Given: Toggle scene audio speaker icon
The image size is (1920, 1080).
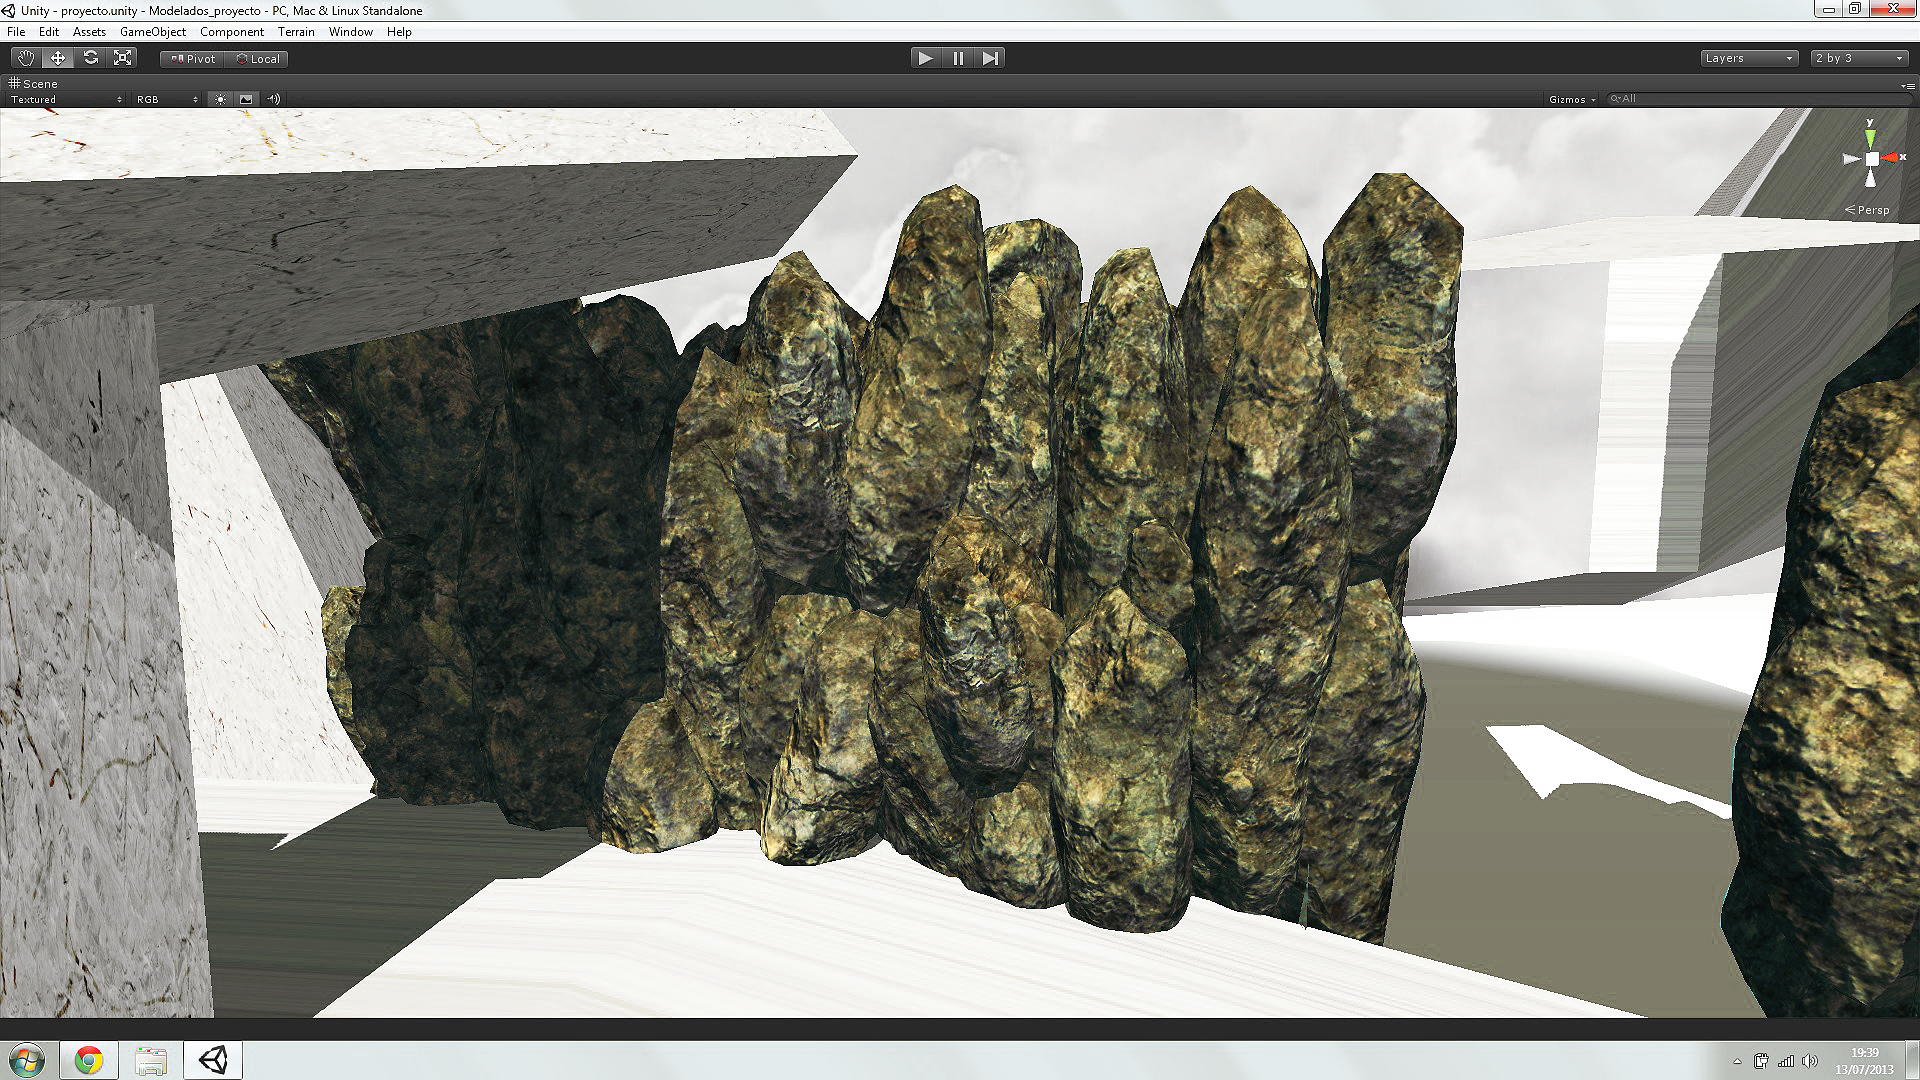Looking at the screenshot, I should pyautogui.click(x=273, y=99).
